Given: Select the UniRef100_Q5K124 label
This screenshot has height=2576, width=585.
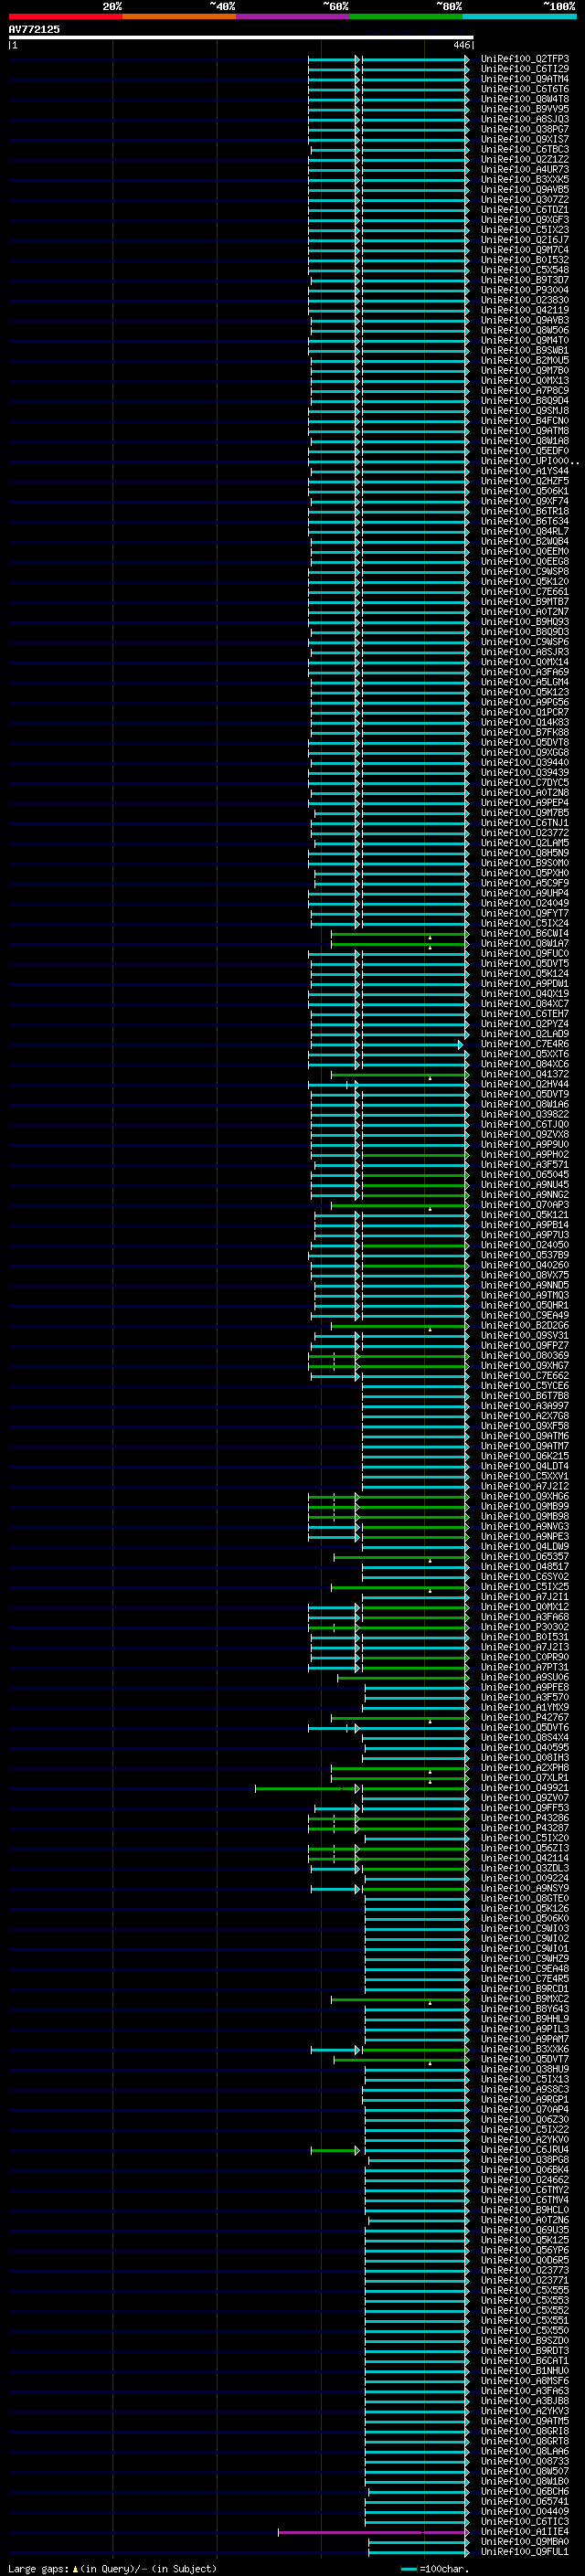Looking at the screenshot, I should [525, 973].
